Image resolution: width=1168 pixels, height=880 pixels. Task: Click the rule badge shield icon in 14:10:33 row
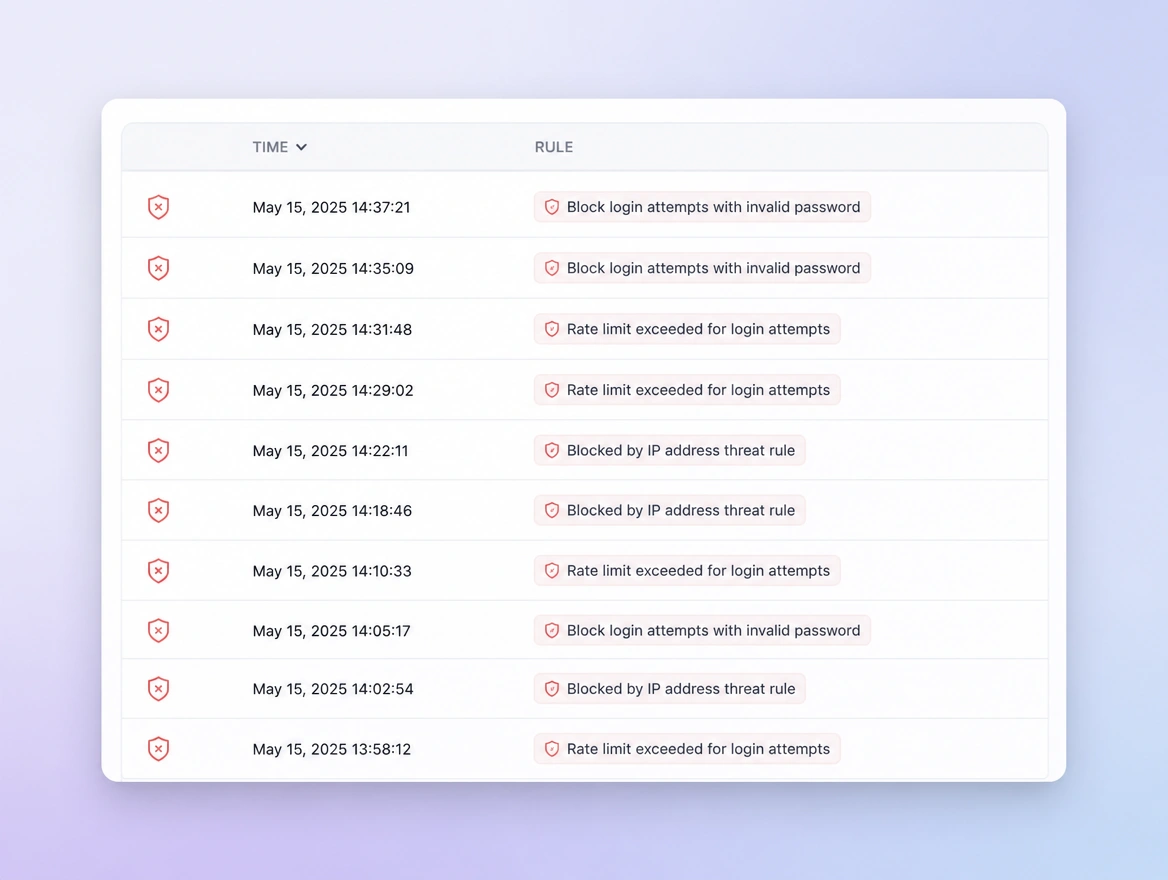click(551, 571)
